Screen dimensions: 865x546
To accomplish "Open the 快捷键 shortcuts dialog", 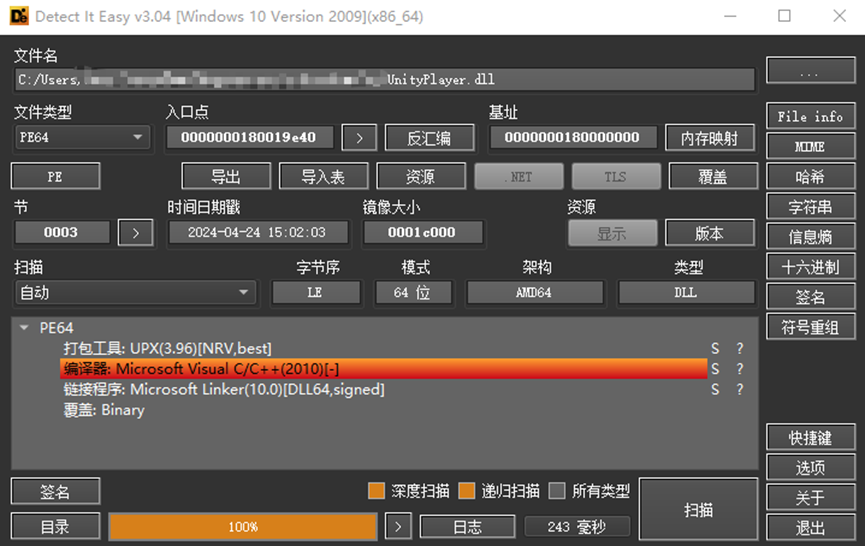I will tap(810, 438).
